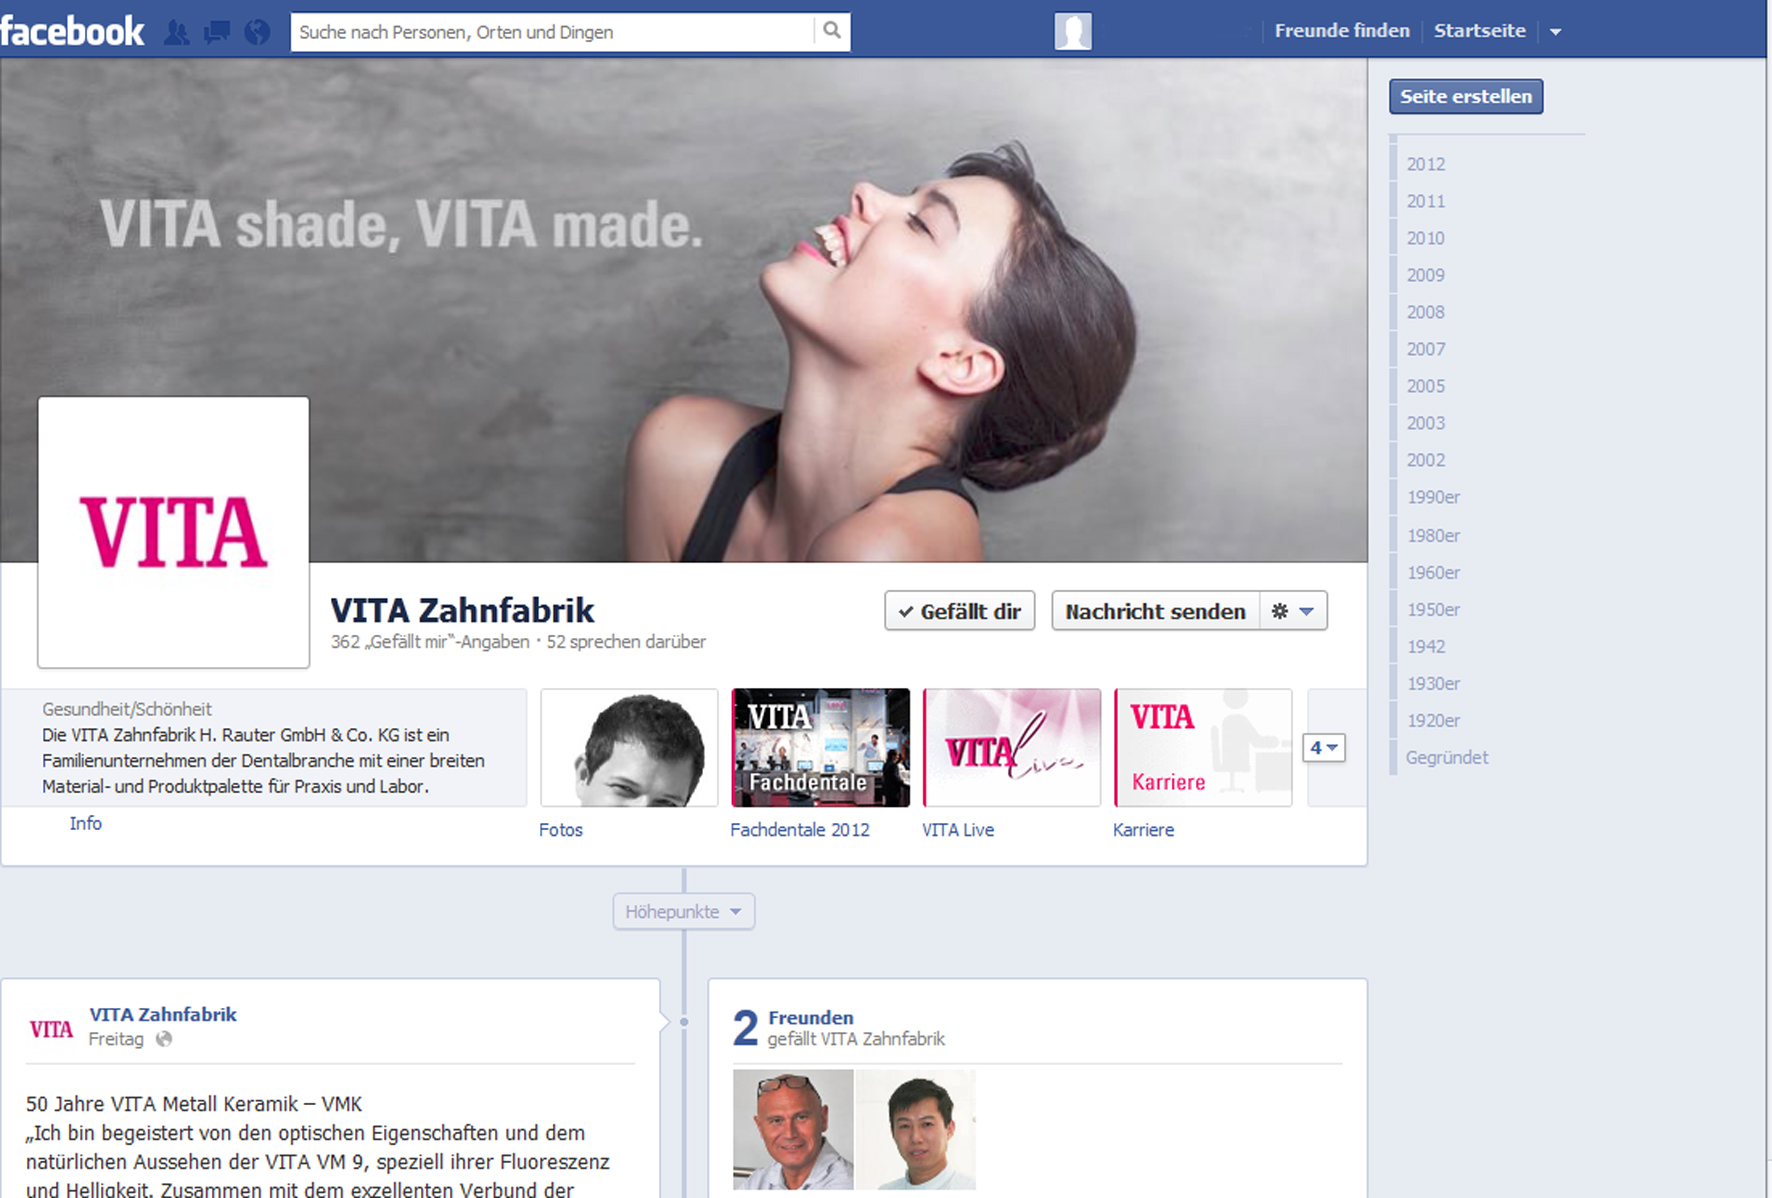
Task: Jump to 1942 on the timeline
Action: point(1426,646)
